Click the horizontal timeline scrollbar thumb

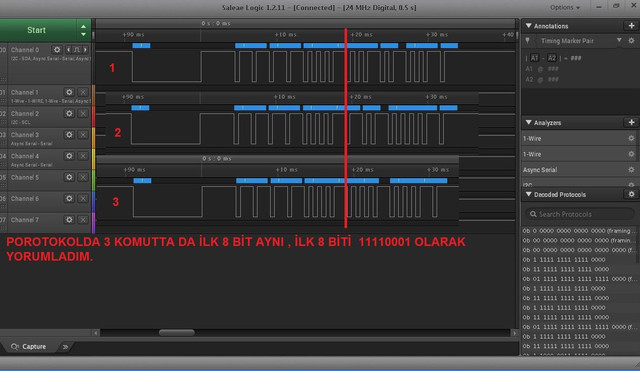177,333
